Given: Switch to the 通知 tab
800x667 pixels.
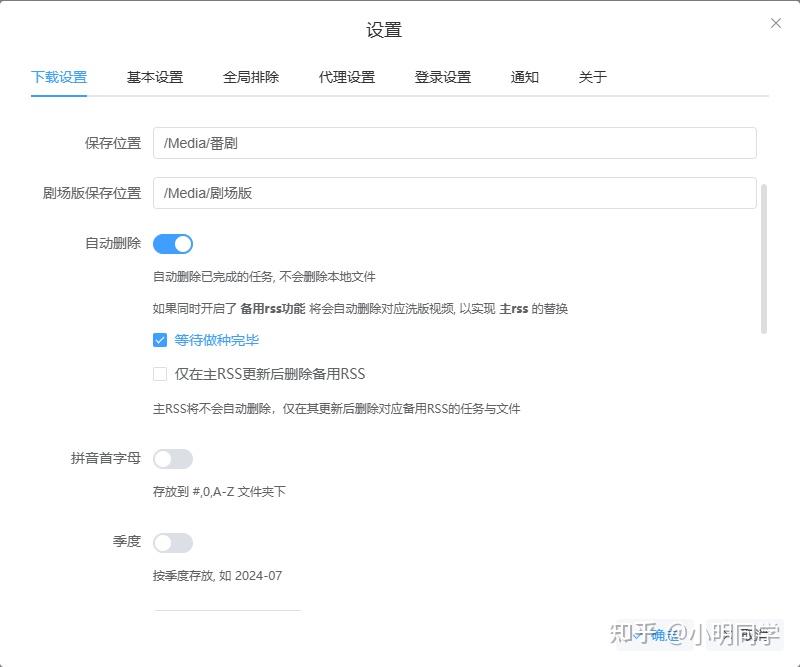Looking at the screenshot, I should 524,76.
